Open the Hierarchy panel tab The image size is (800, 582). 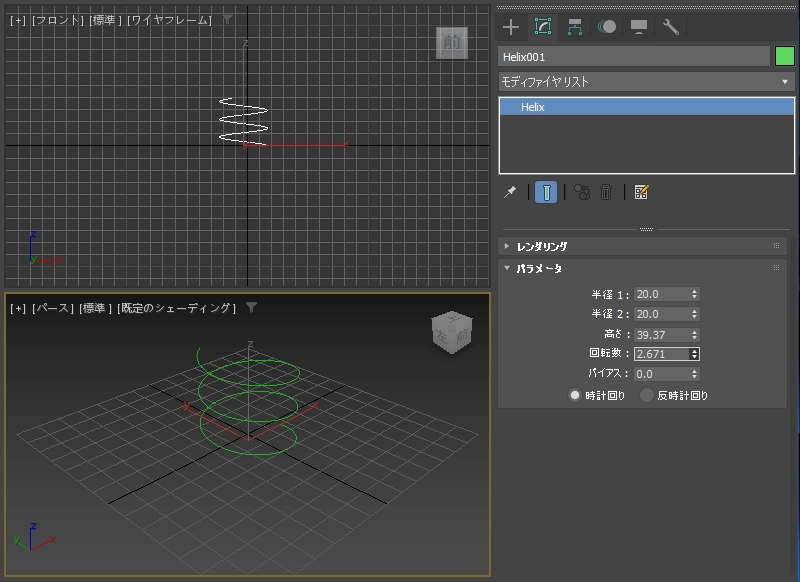pos(575,27)
